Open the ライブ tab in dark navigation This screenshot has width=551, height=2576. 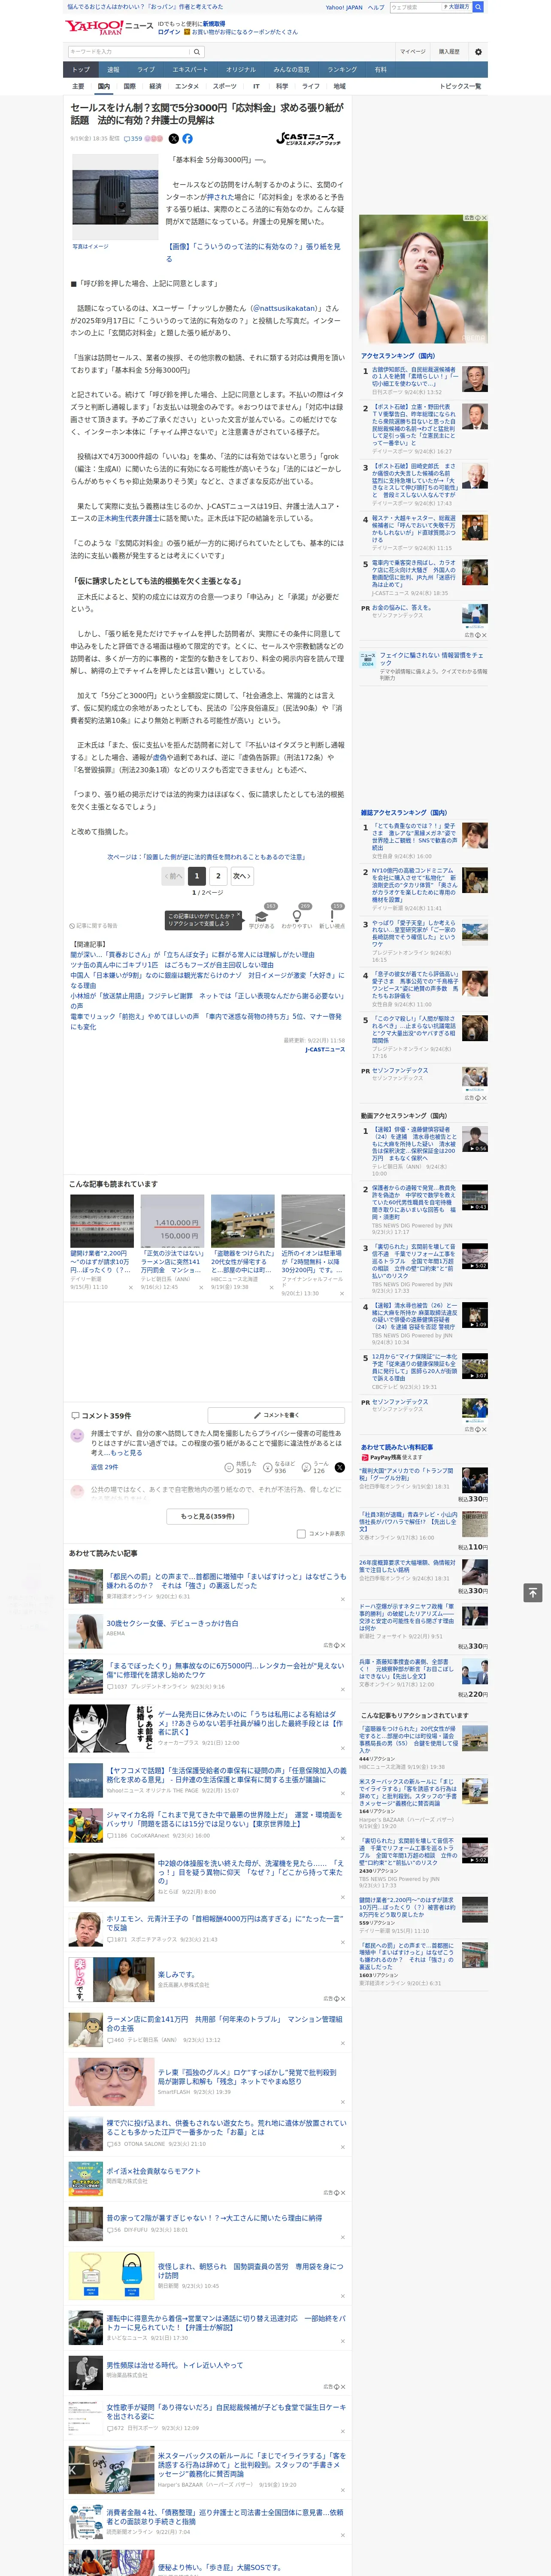[x=146, y=70]
